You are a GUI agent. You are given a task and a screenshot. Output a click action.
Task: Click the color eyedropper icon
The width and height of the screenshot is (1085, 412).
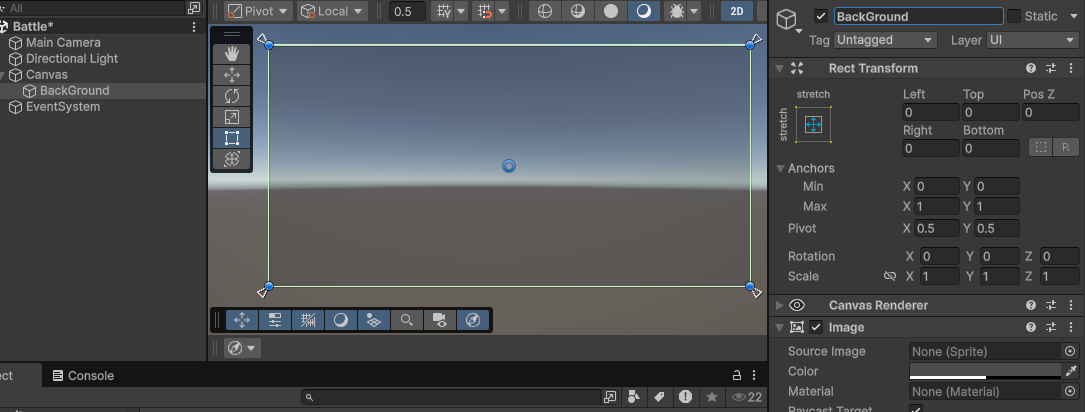(1070, 371)
